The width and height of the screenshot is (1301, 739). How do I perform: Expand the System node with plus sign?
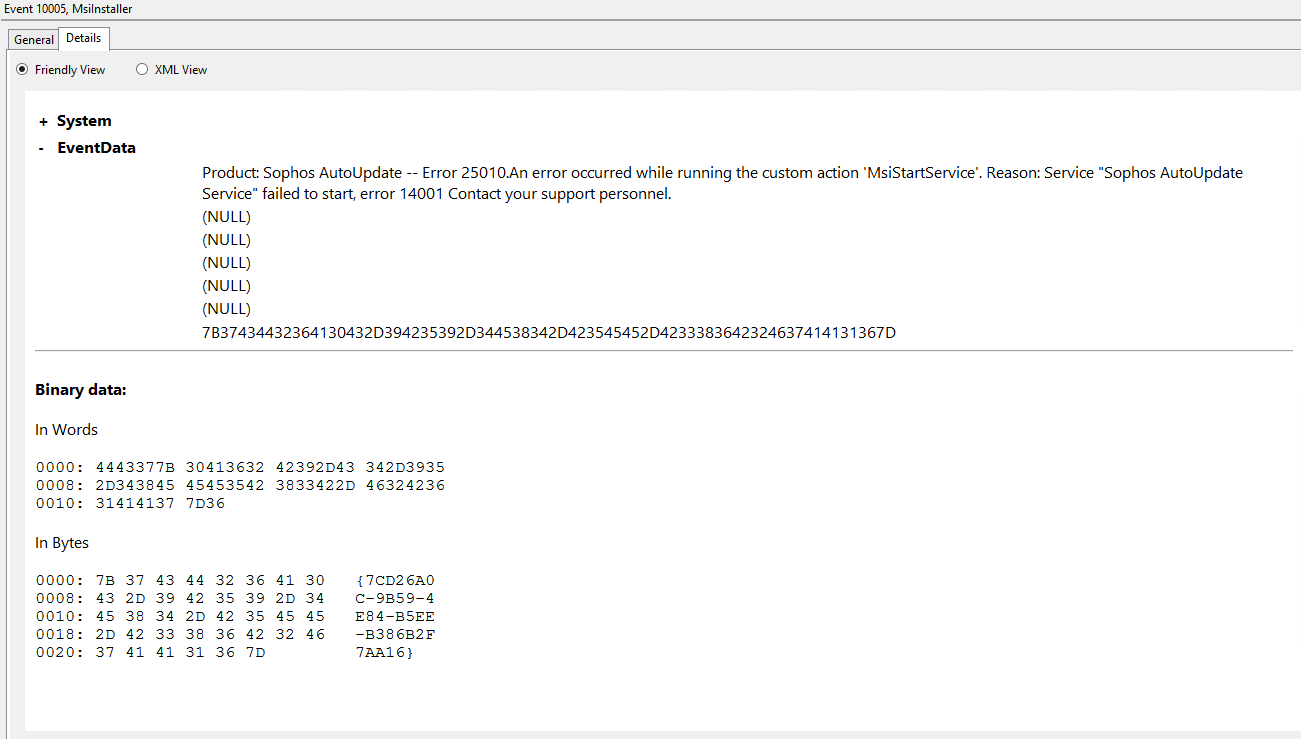coord(43,121)
